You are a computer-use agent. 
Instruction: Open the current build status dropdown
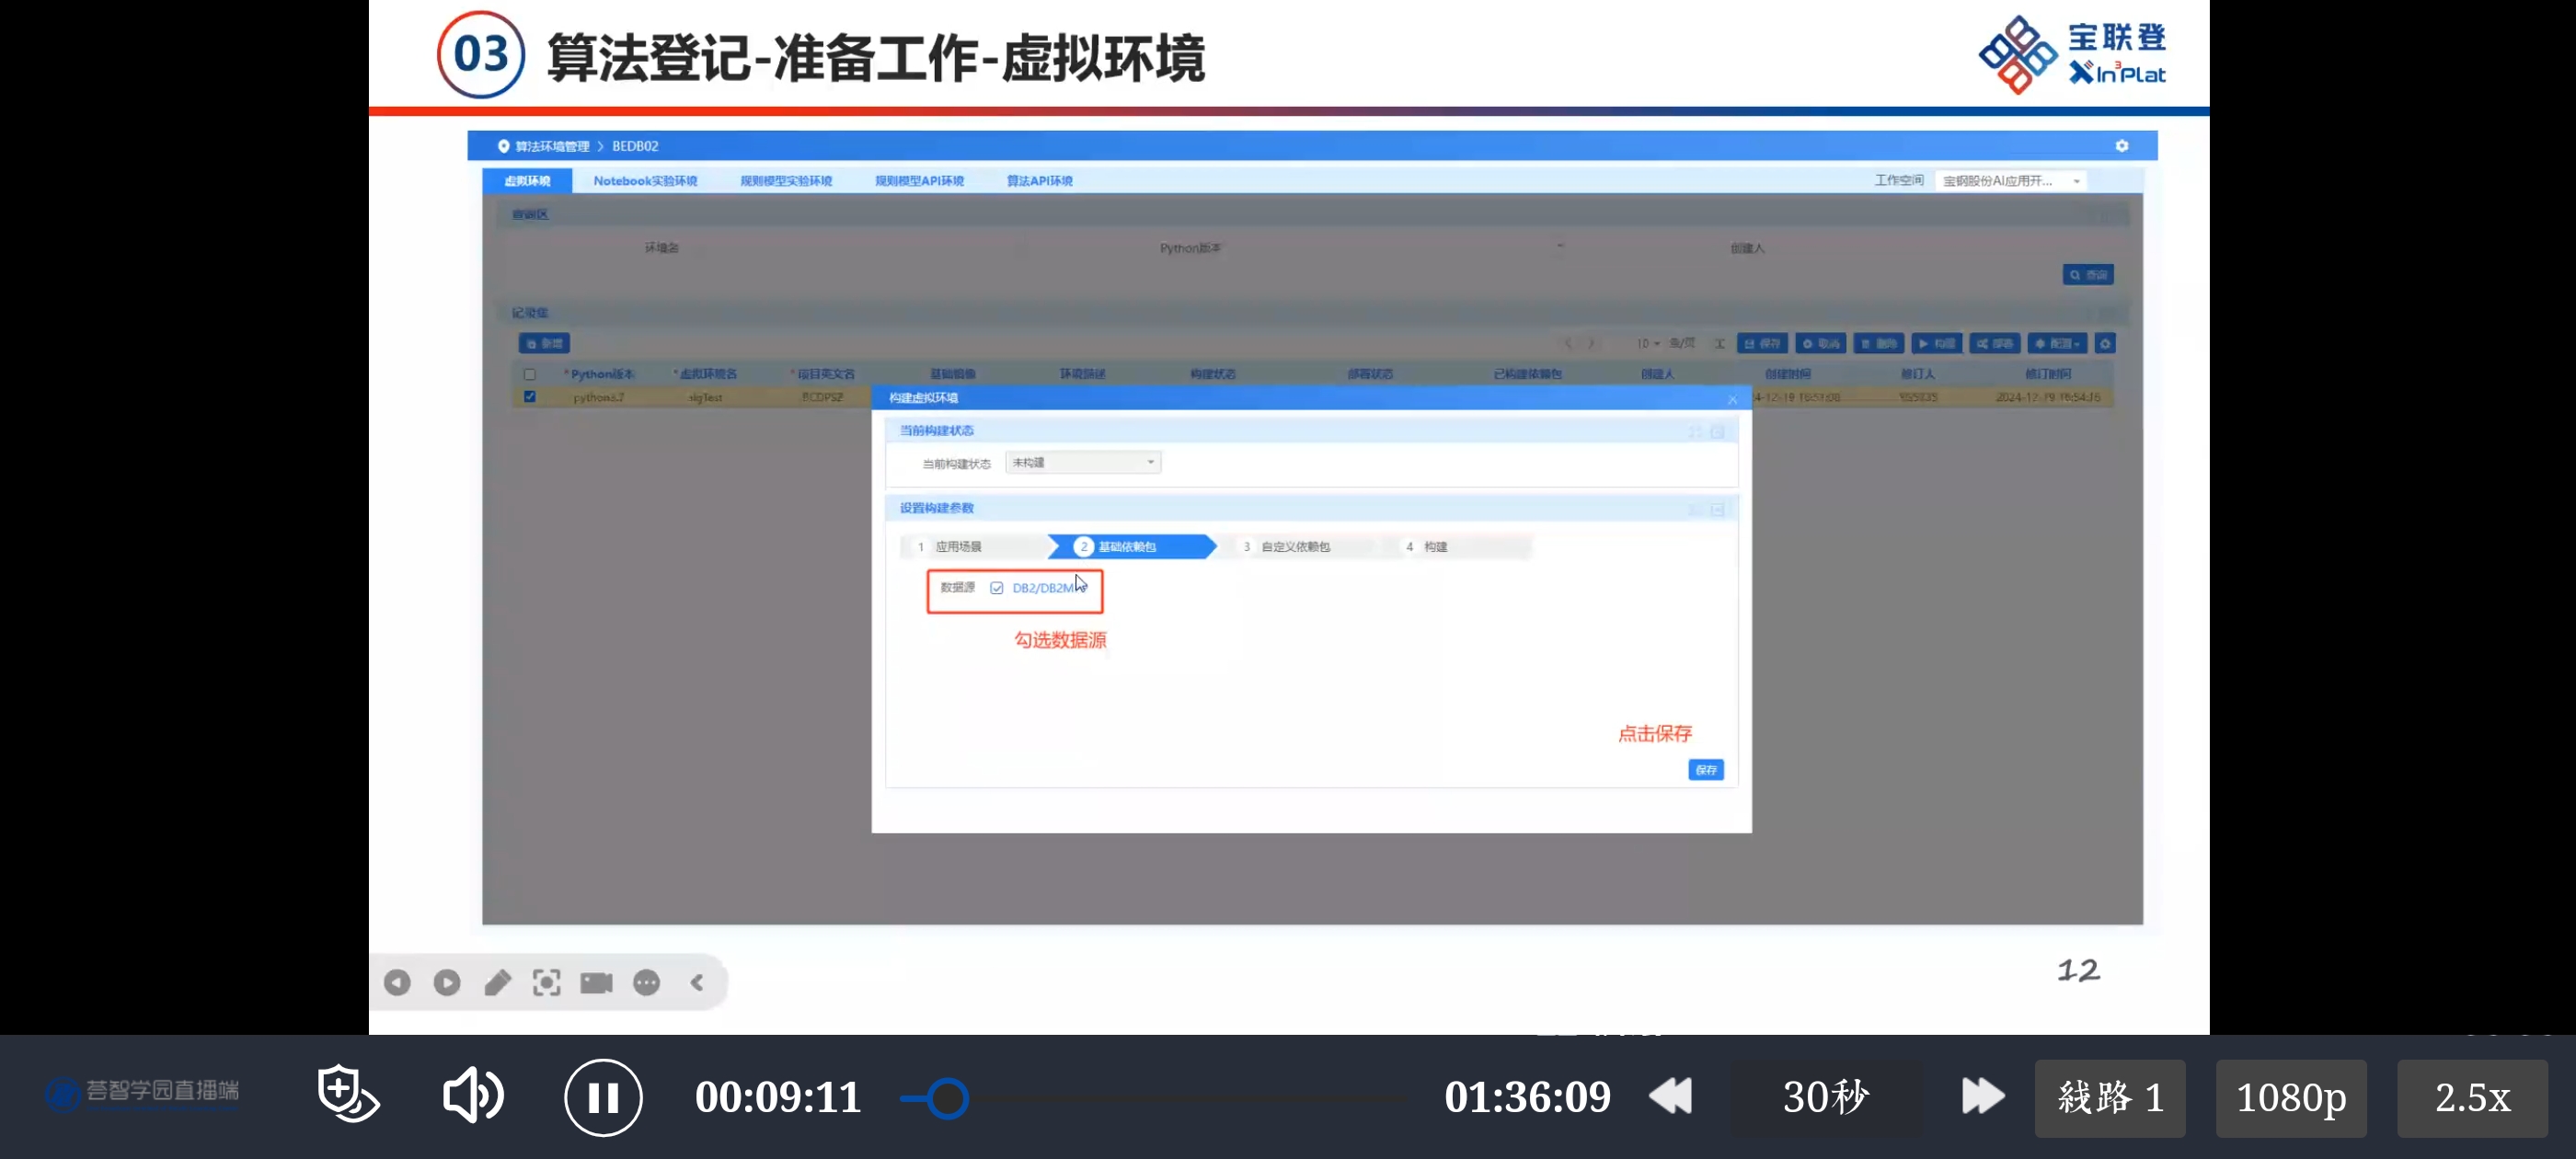[1082, 462]
